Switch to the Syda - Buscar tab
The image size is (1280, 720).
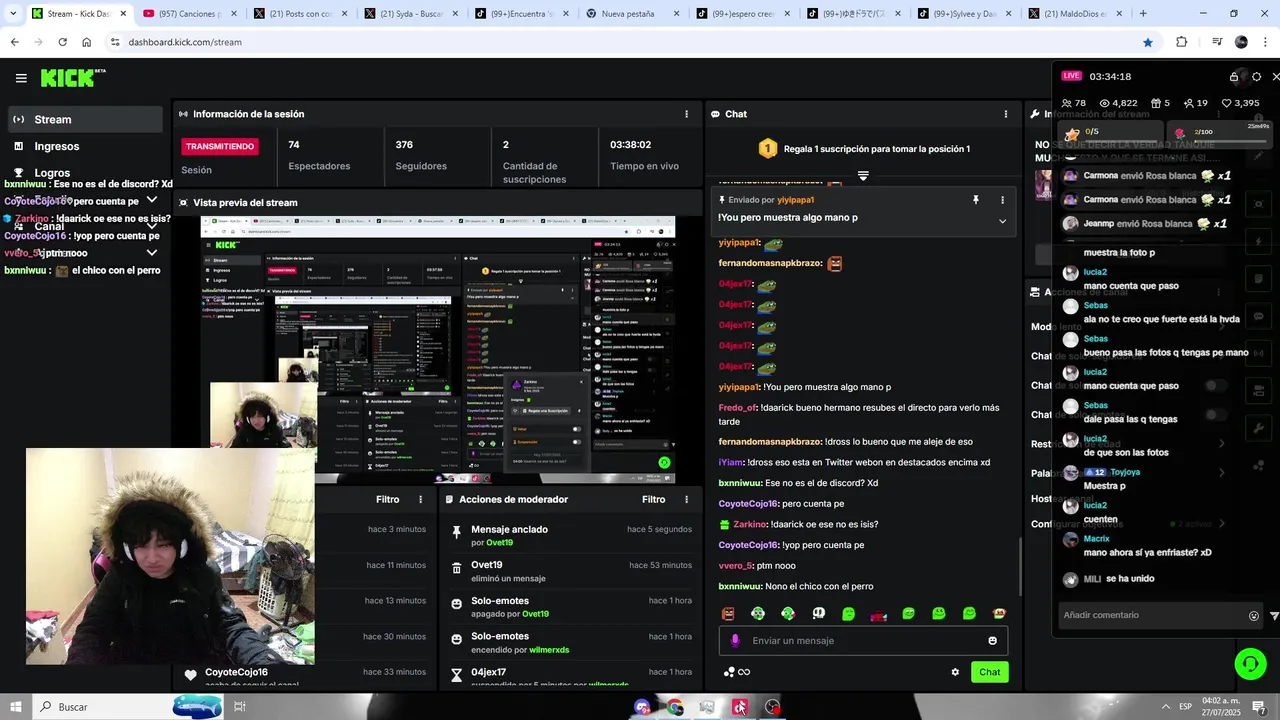[410, 14]
